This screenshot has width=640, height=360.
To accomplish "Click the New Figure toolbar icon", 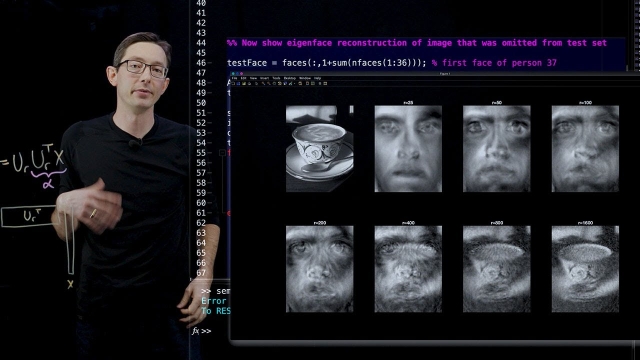I will 233,83.
